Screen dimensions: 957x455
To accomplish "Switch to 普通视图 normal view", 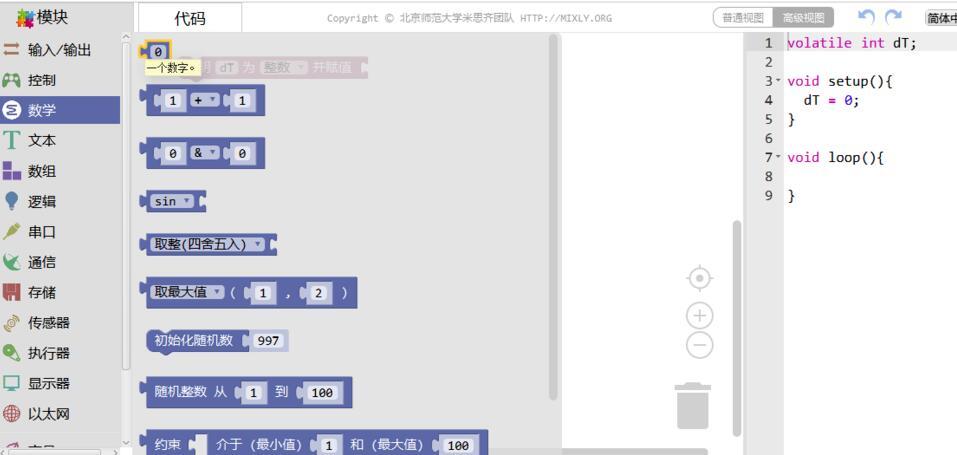I will (x=743, y=18).
